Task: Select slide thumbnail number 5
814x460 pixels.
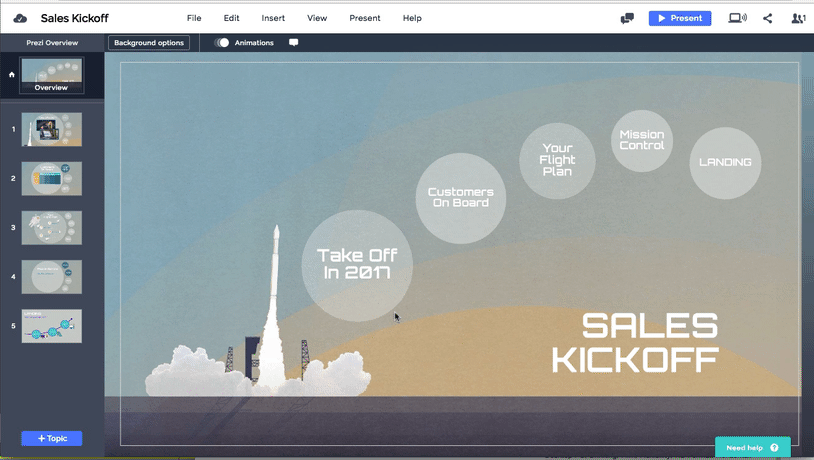Action: (51, 326)
